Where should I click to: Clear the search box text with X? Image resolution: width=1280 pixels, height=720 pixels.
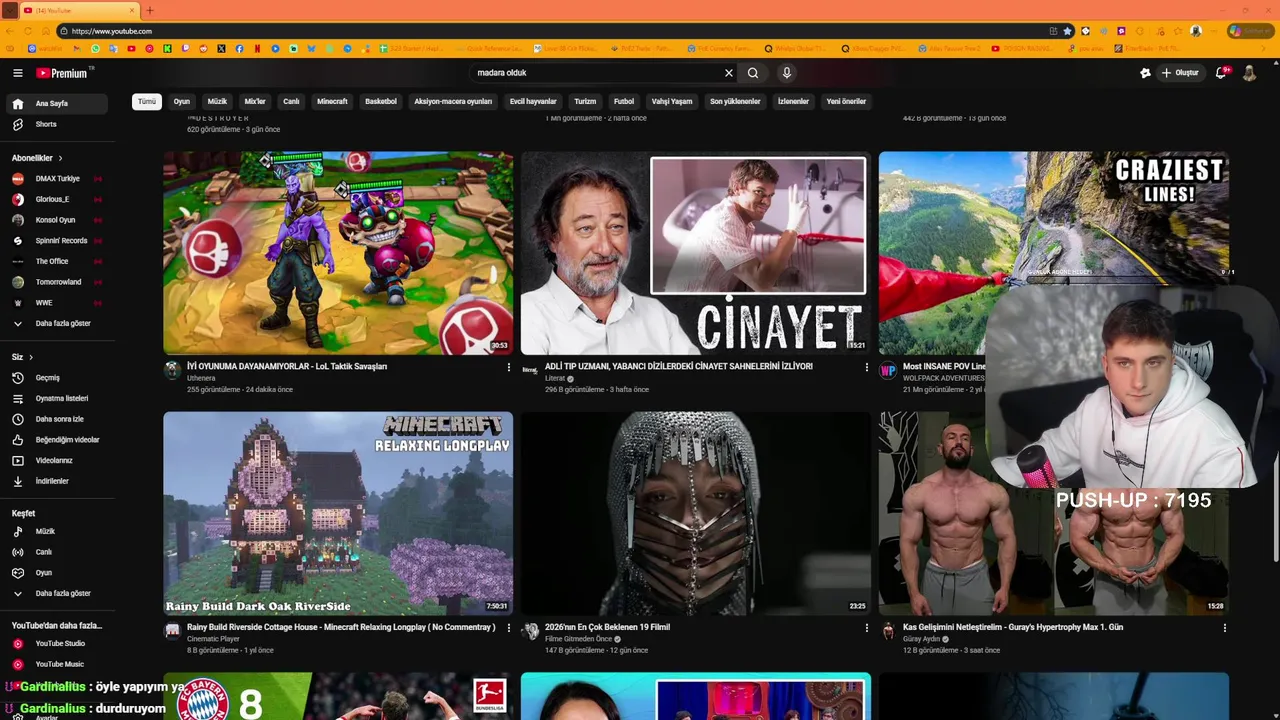tap(729, 73)
